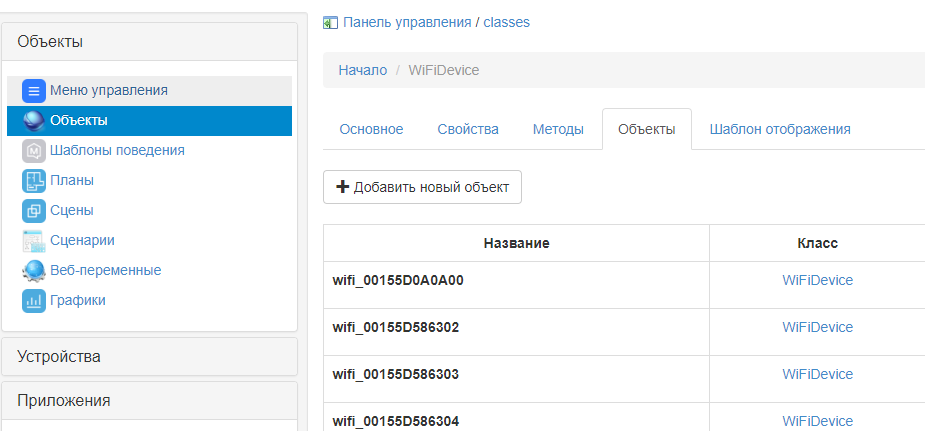Click the Сцены icon in sidebar
Screen dimensions: 925x431
coord(34,211)
